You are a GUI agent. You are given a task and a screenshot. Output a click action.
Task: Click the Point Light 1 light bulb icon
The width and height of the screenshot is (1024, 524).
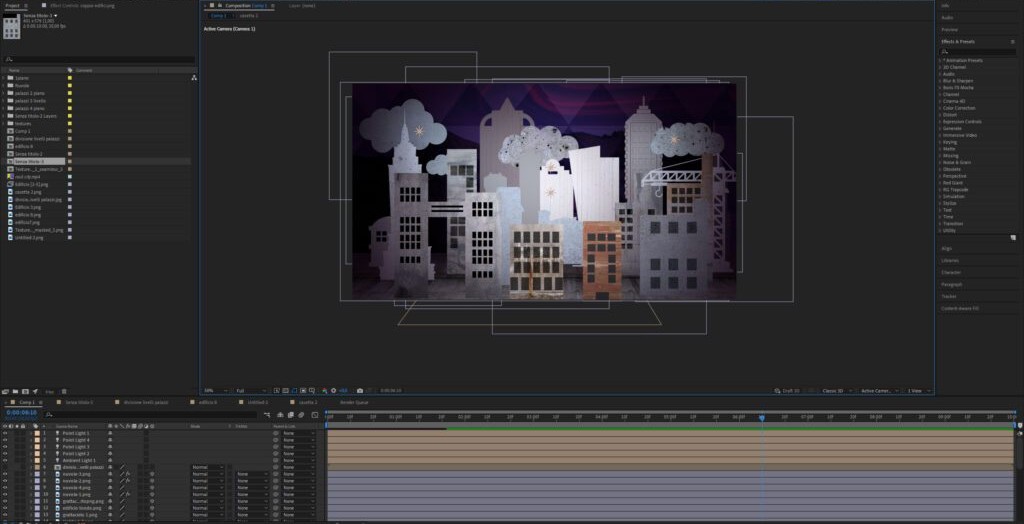pos(57,433)
